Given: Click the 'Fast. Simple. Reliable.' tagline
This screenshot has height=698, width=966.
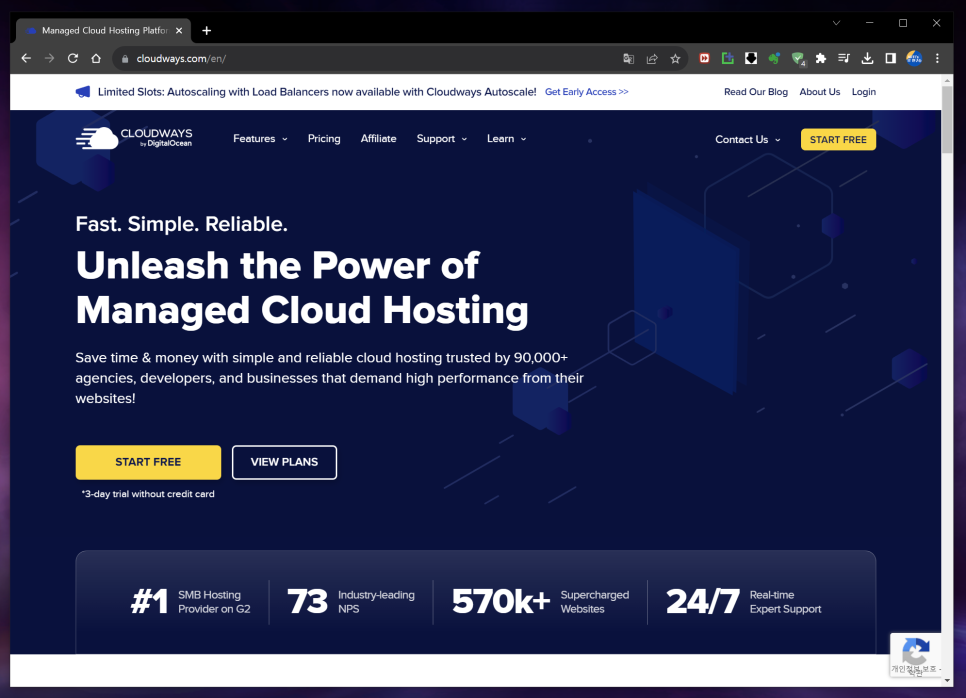Looking at the screenshot, I should (182, 224).
